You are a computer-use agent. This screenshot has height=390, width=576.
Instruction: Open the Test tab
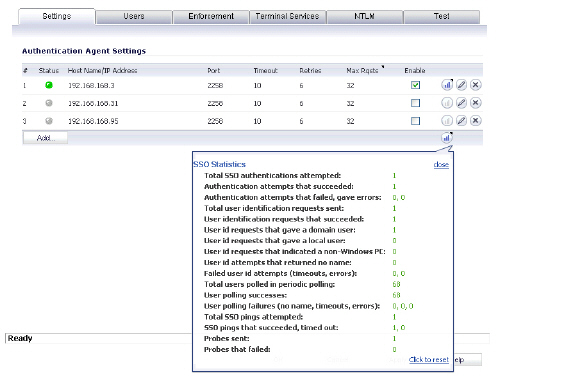pos(442,17)
